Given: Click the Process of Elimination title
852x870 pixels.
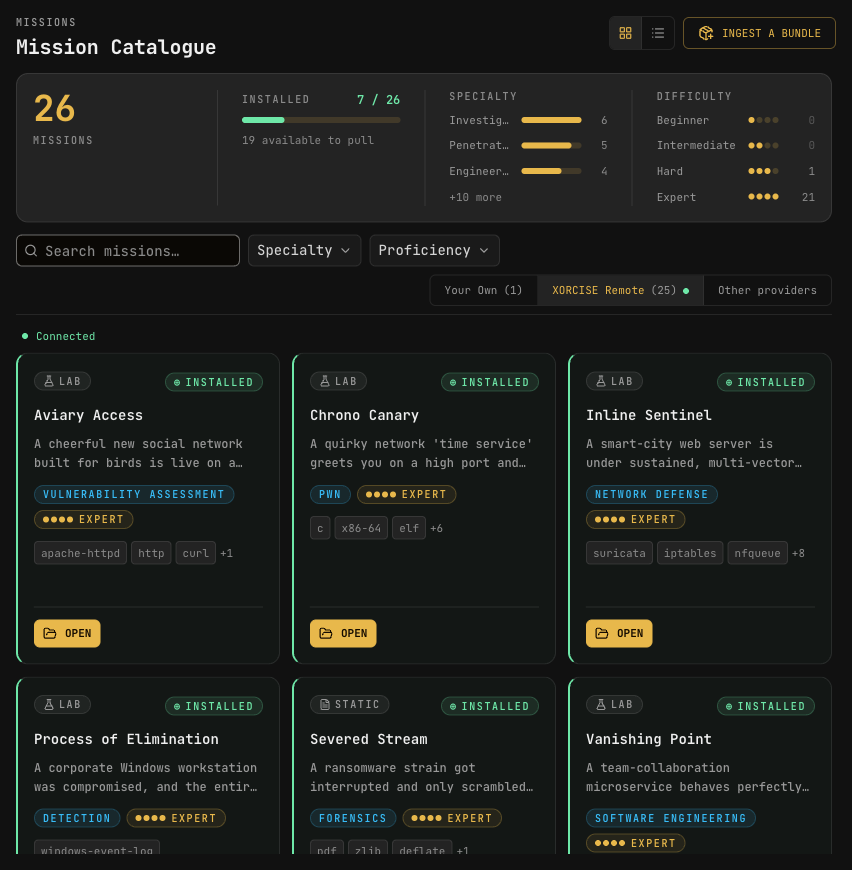Looking at the screenshot, I should pyautogui.click(x=126, y=739).
